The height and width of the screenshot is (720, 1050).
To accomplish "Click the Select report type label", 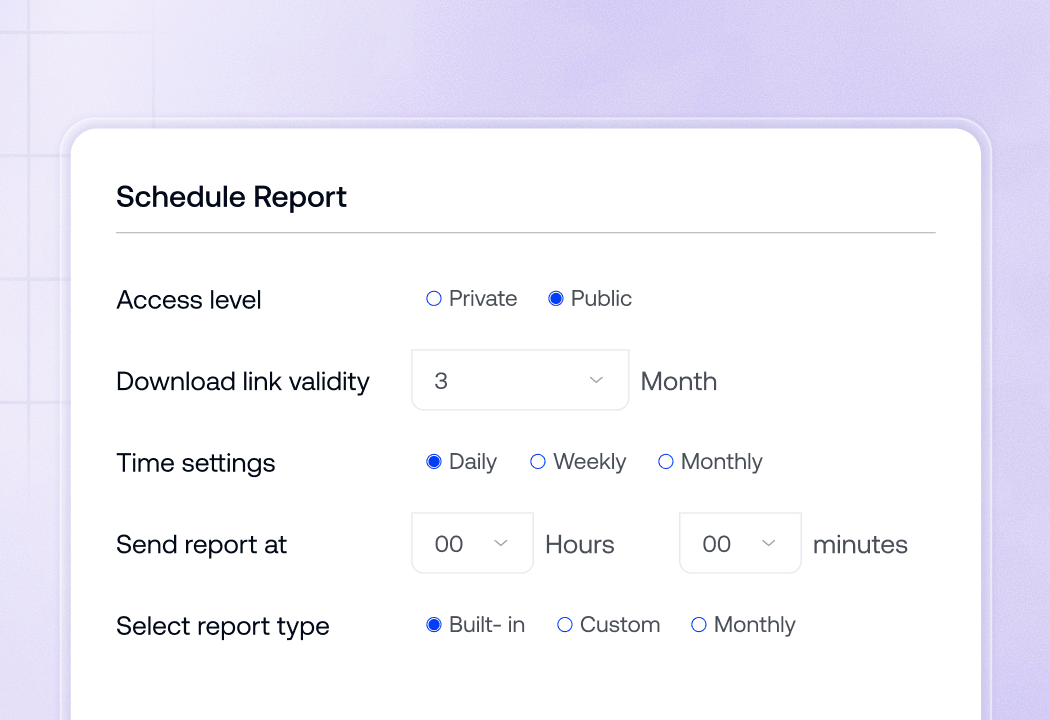I will click(223, 627).
